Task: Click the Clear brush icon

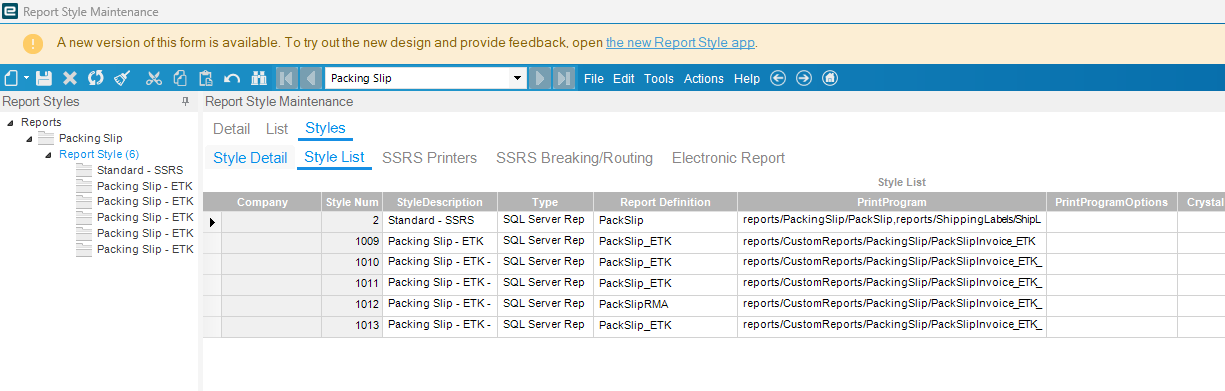Action: [122, 78]
